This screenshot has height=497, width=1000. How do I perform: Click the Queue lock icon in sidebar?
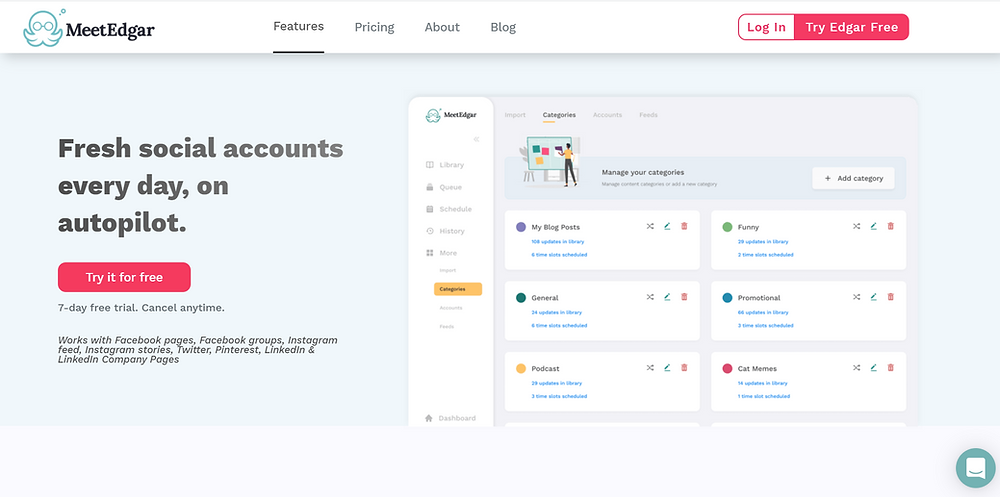pos(430,187)
